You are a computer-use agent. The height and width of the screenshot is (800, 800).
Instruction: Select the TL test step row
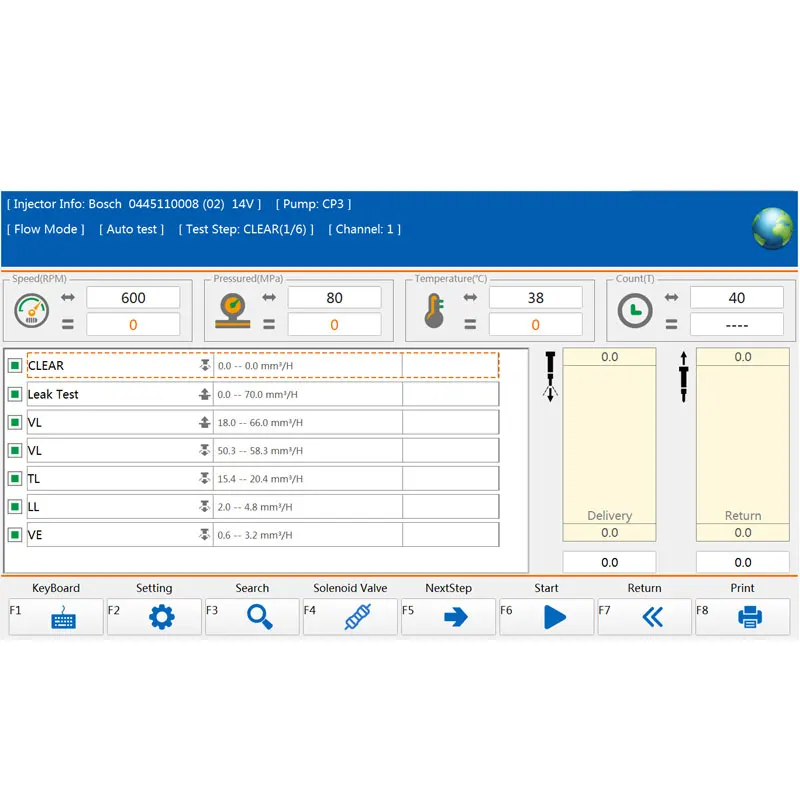coord(263,478)
